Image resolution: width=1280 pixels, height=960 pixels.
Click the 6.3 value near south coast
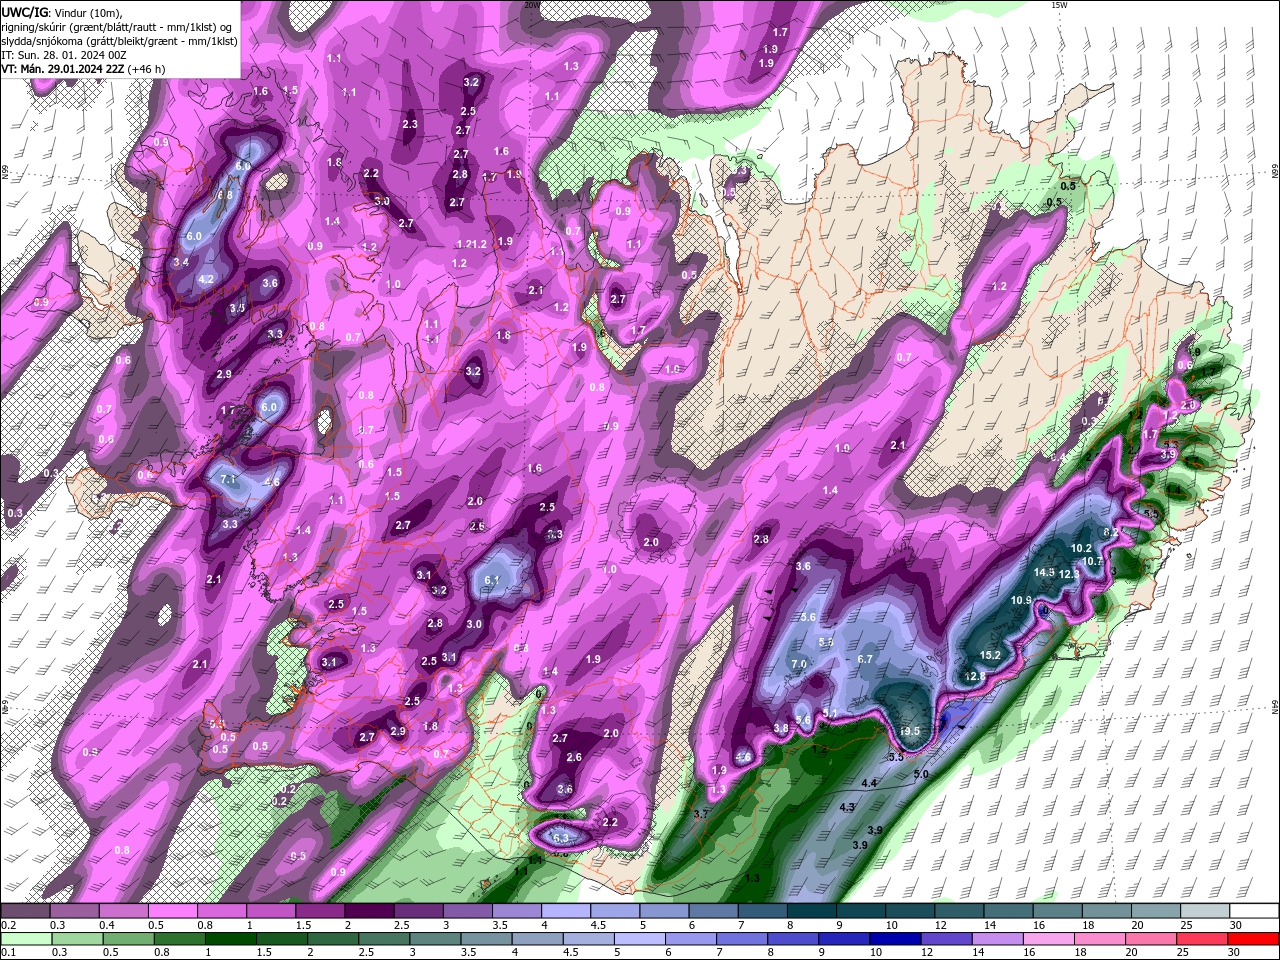coord(560,837)
